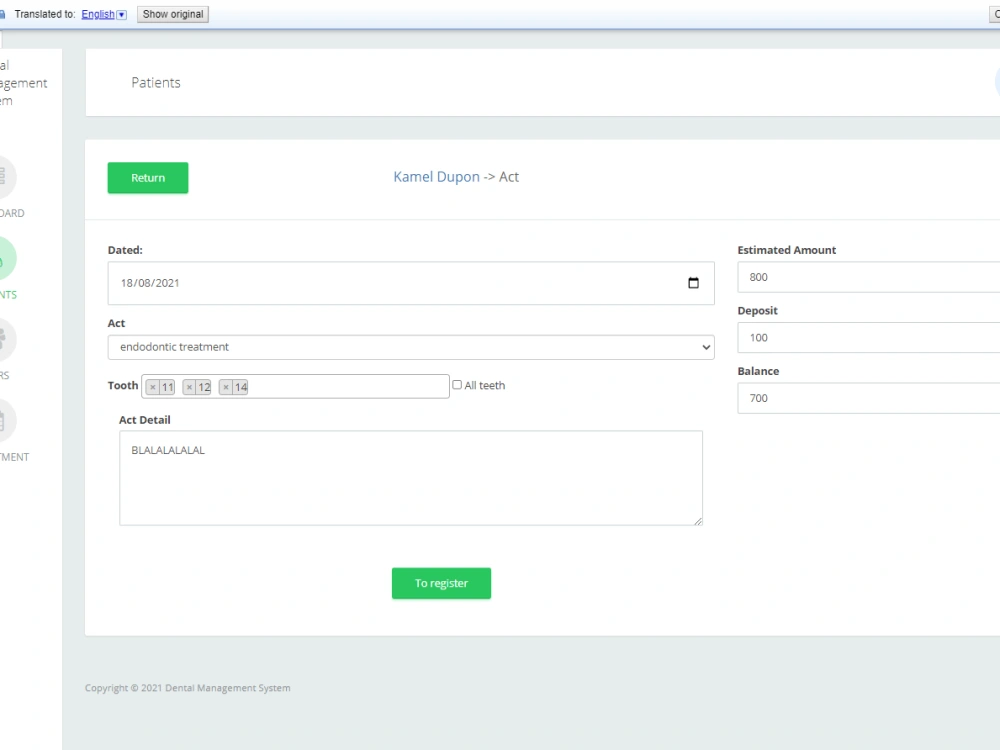Focus the Dated input field

(411, 283)
